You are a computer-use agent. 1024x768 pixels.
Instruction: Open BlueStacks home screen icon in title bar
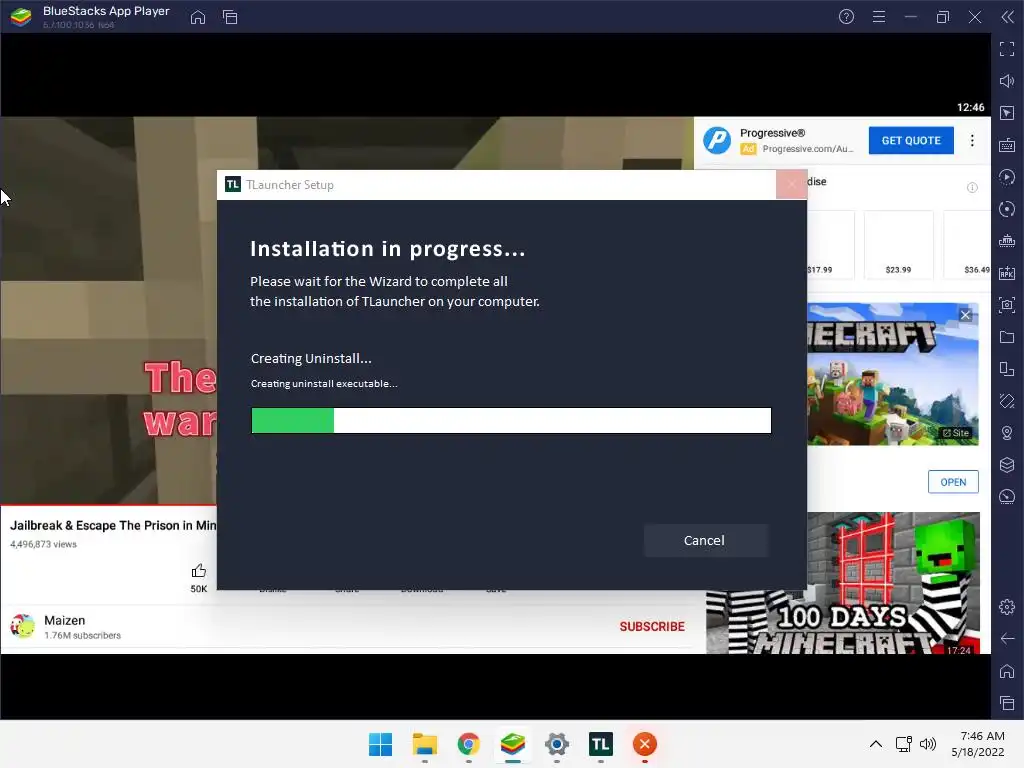click(x=198, y=17)
